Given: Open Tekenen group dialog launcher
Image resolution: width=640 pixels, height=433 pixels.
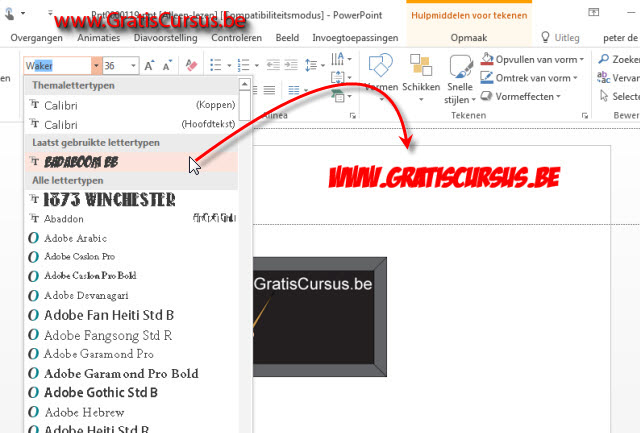Looking at the screenshot, I should [585, 116].
